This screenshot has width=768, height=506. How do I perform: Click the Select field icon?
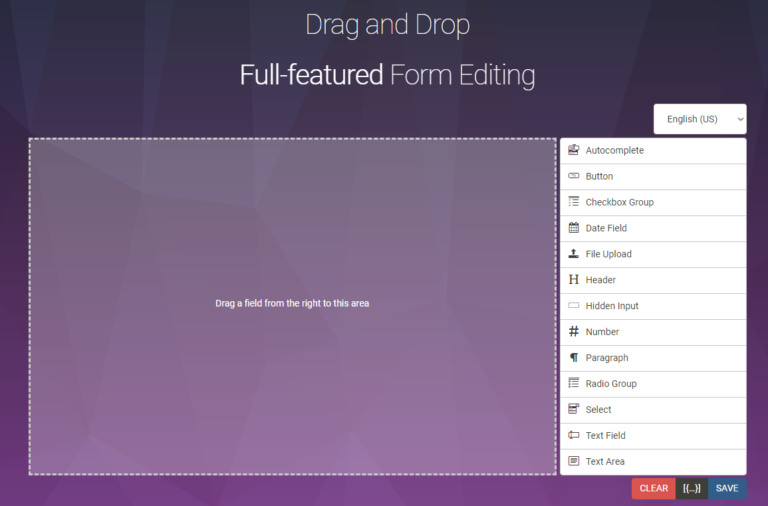574,409
